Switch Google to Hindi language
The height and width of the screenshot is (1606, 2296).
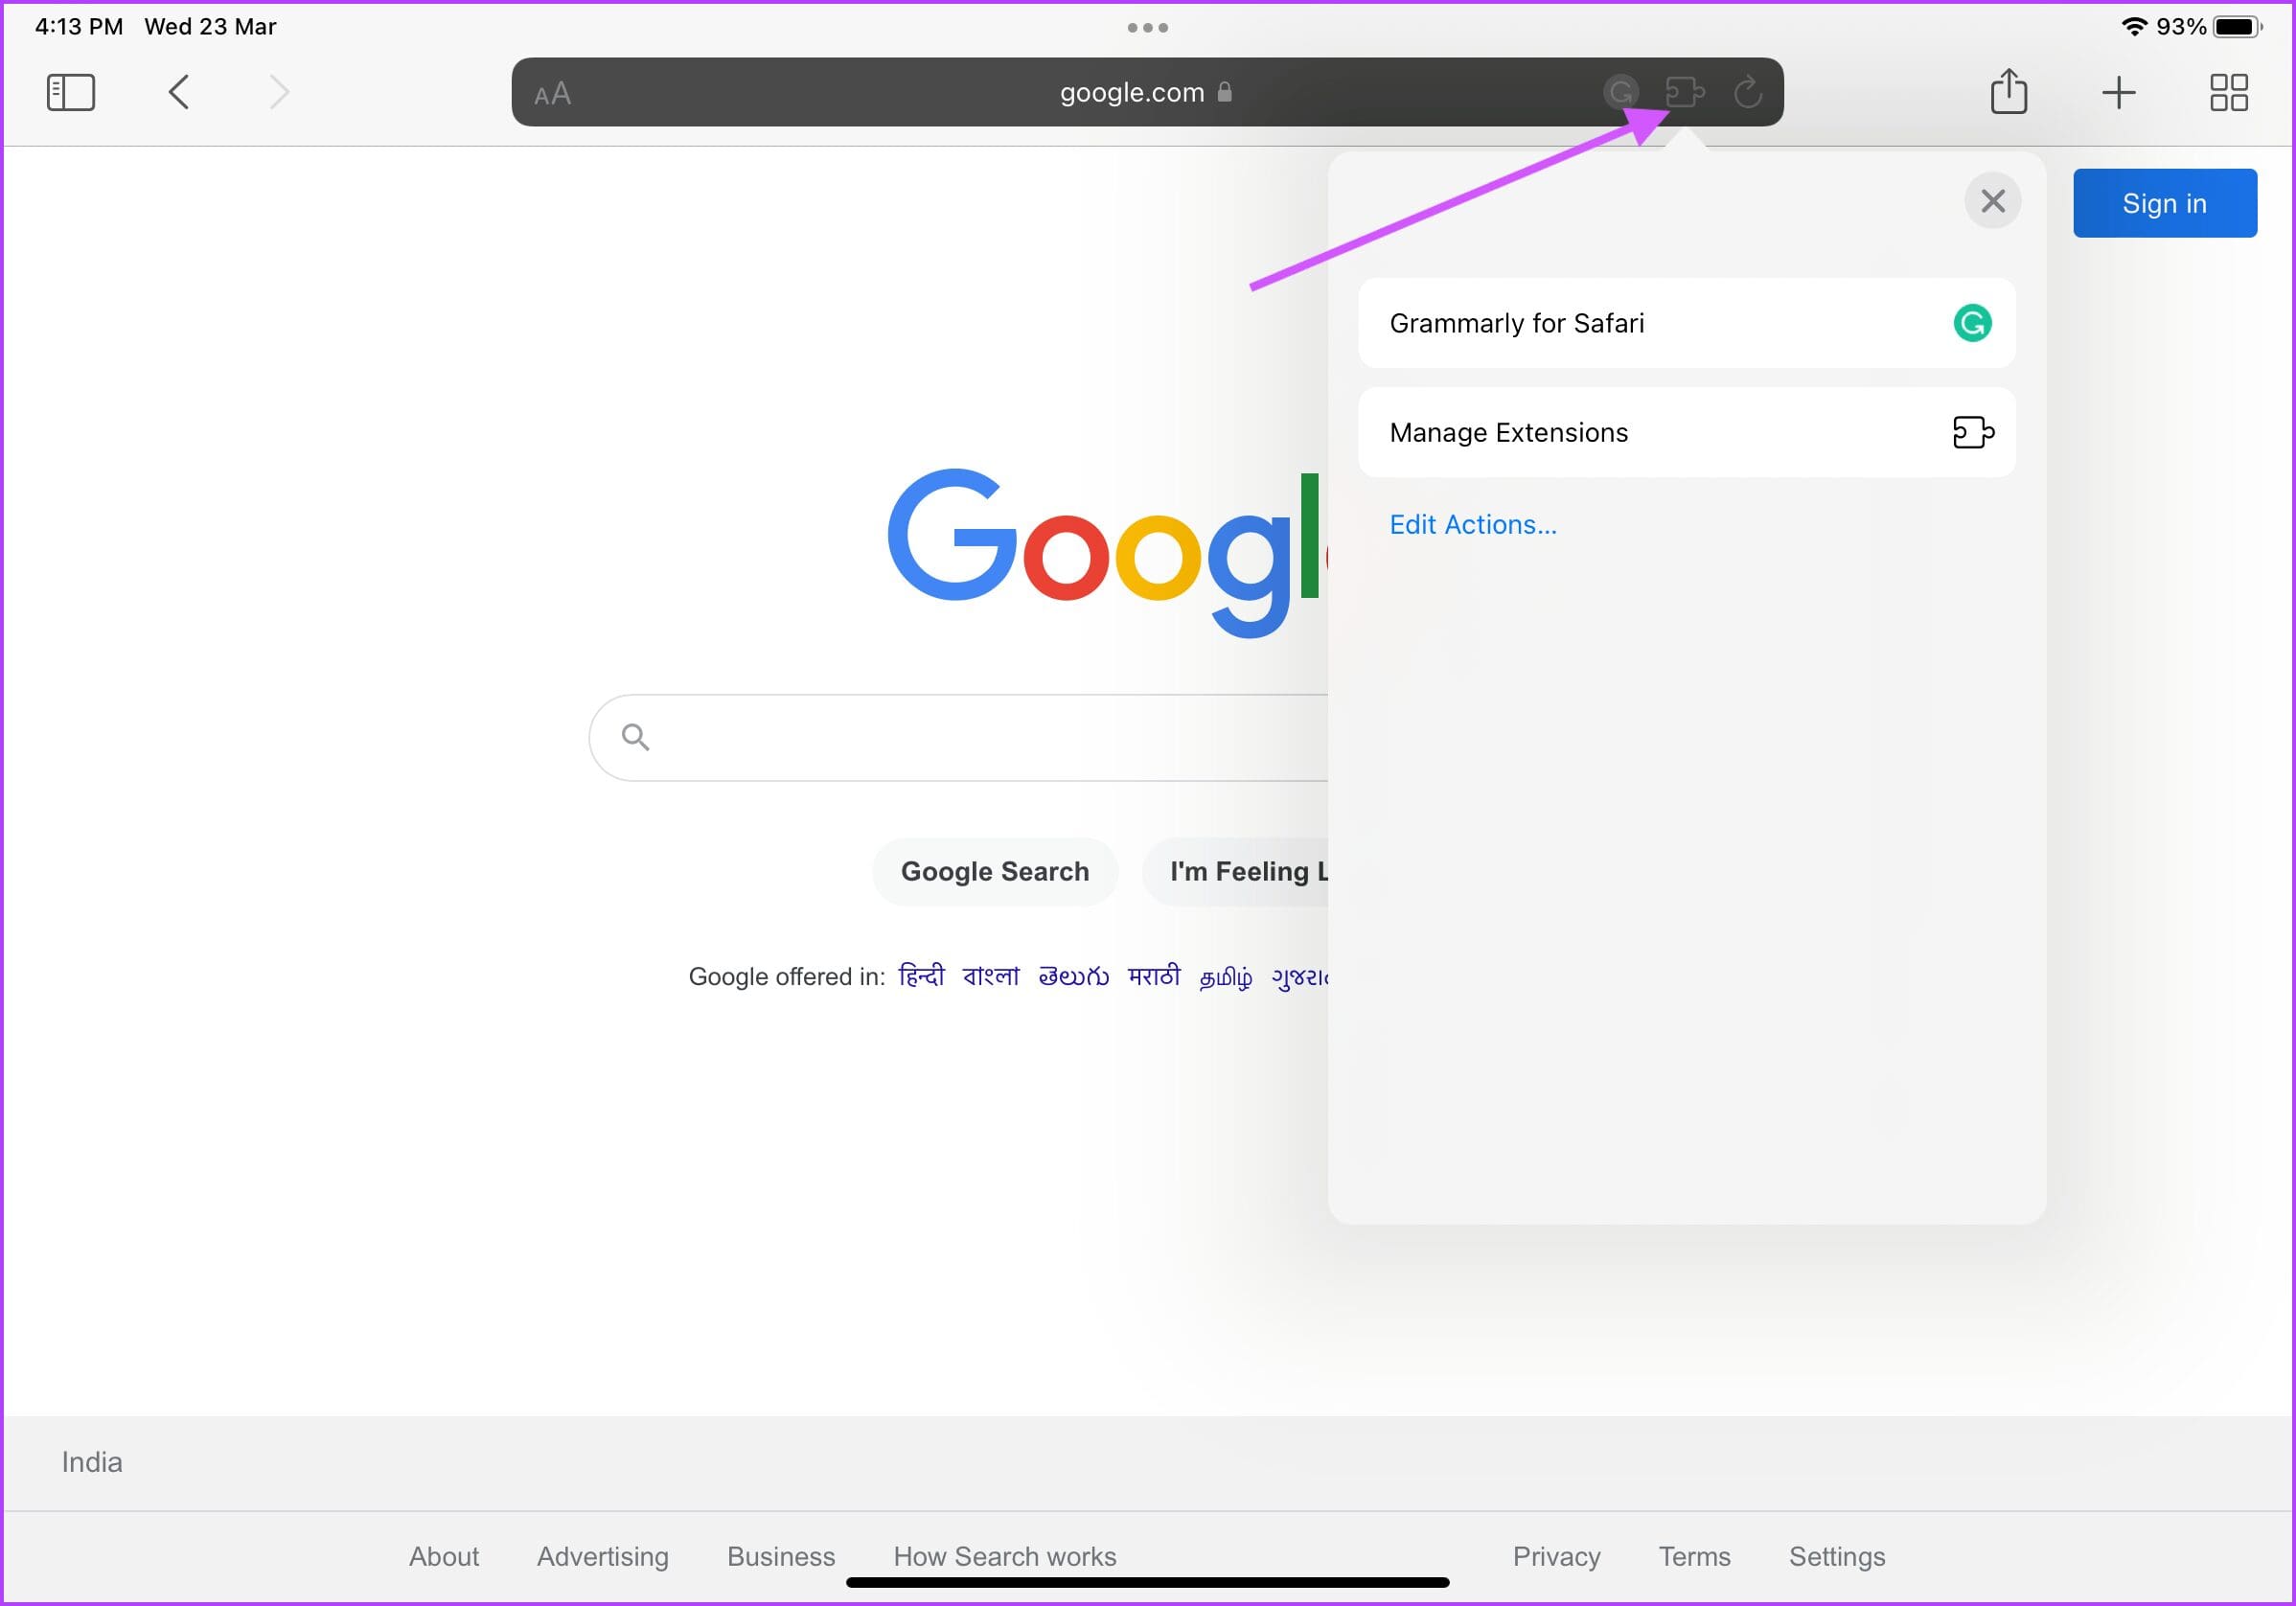point(921,975)
